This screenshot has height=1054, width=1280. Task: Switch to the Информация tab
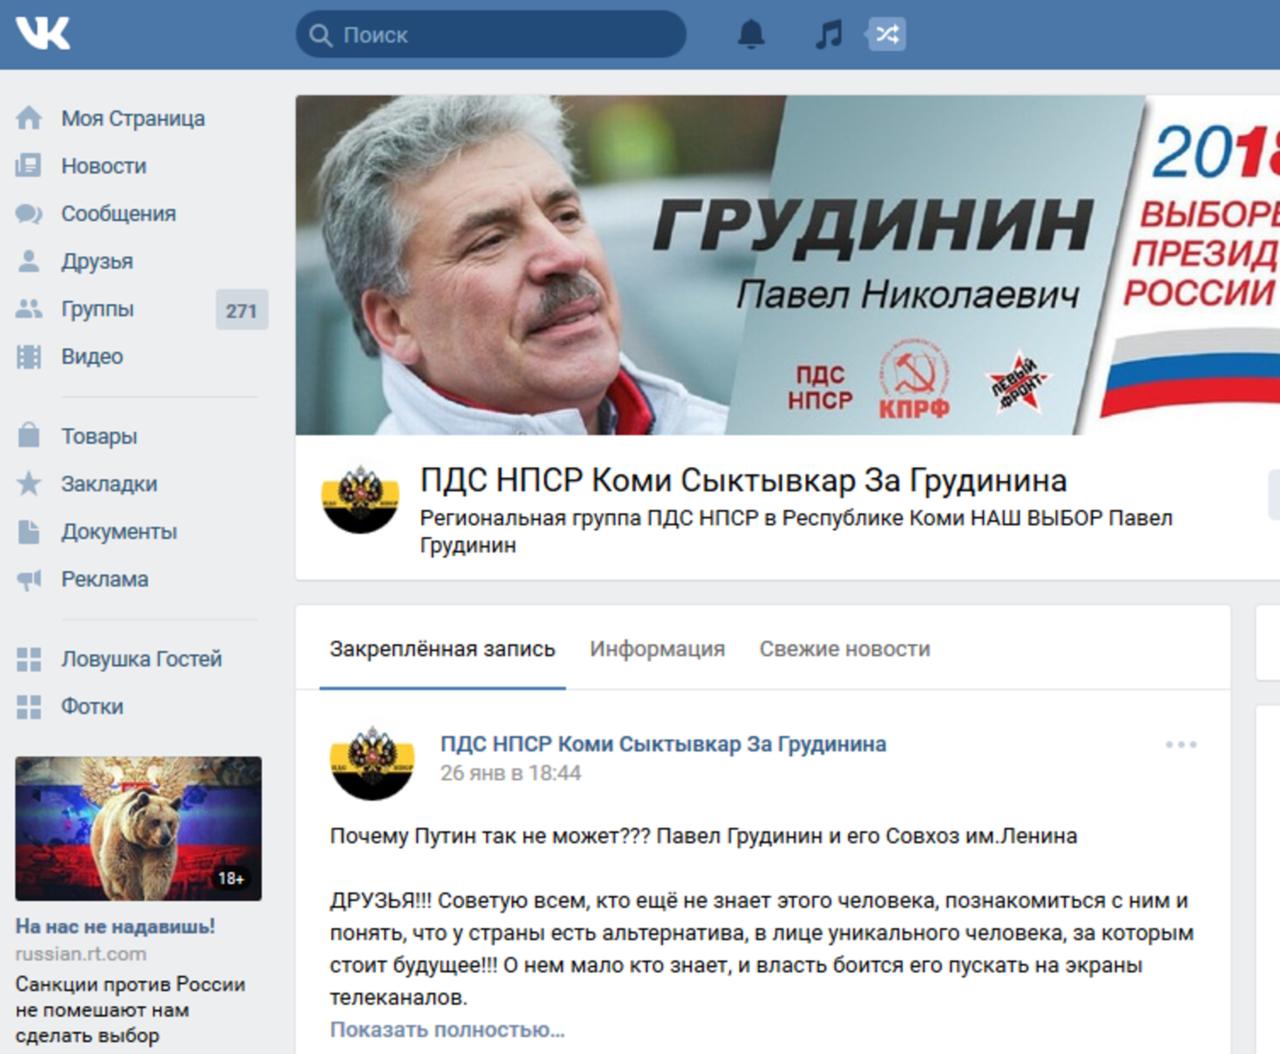(x=657, y=649)
